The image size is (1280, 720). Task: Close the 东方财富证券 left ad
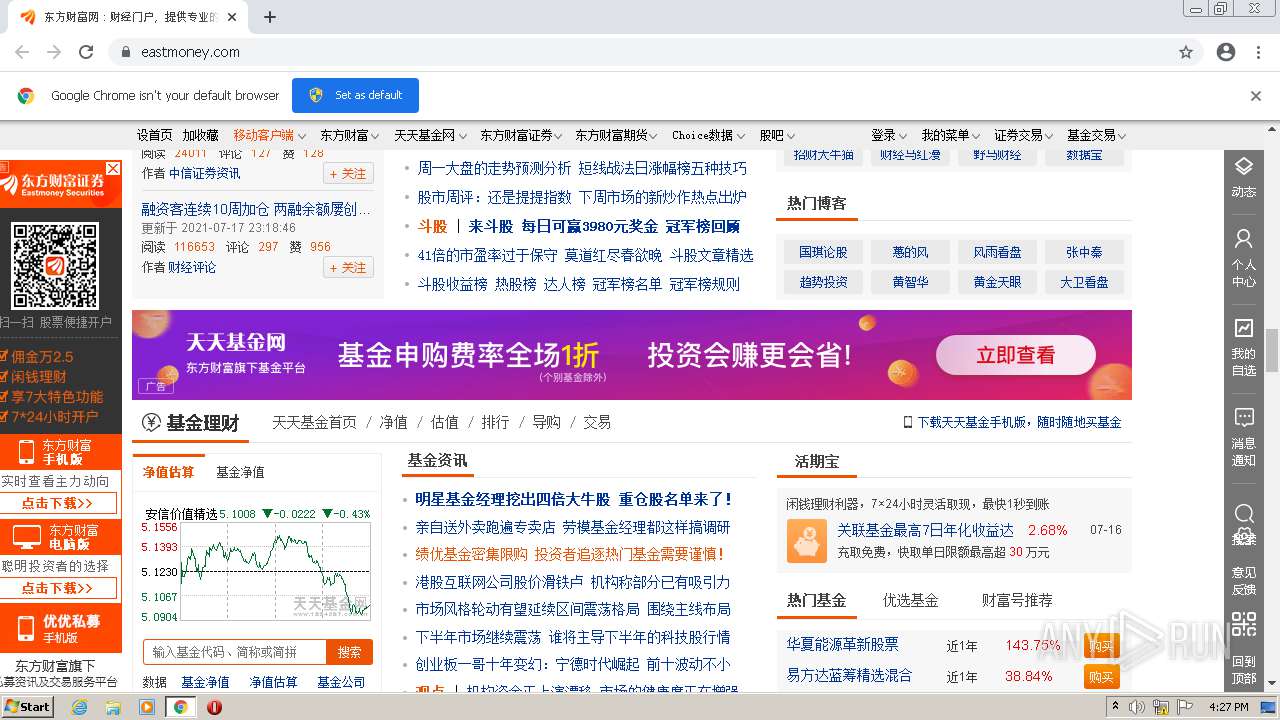click(x=113, y=168)
